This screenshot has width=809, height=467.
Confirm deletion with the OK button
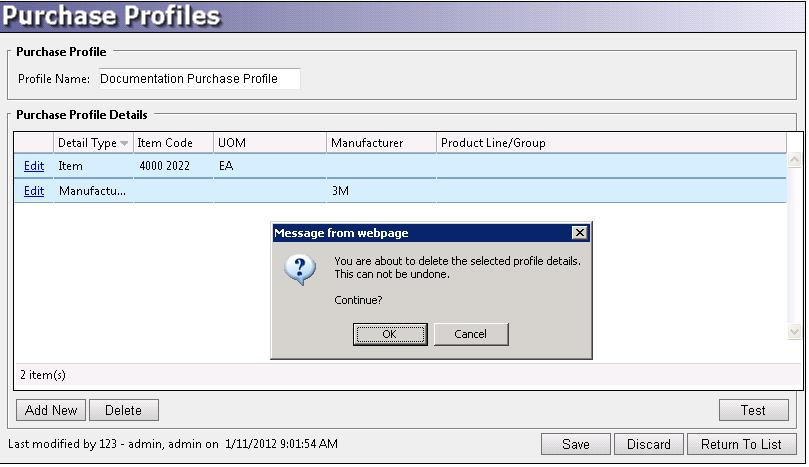pyautogui.click(x=390, y=334)
